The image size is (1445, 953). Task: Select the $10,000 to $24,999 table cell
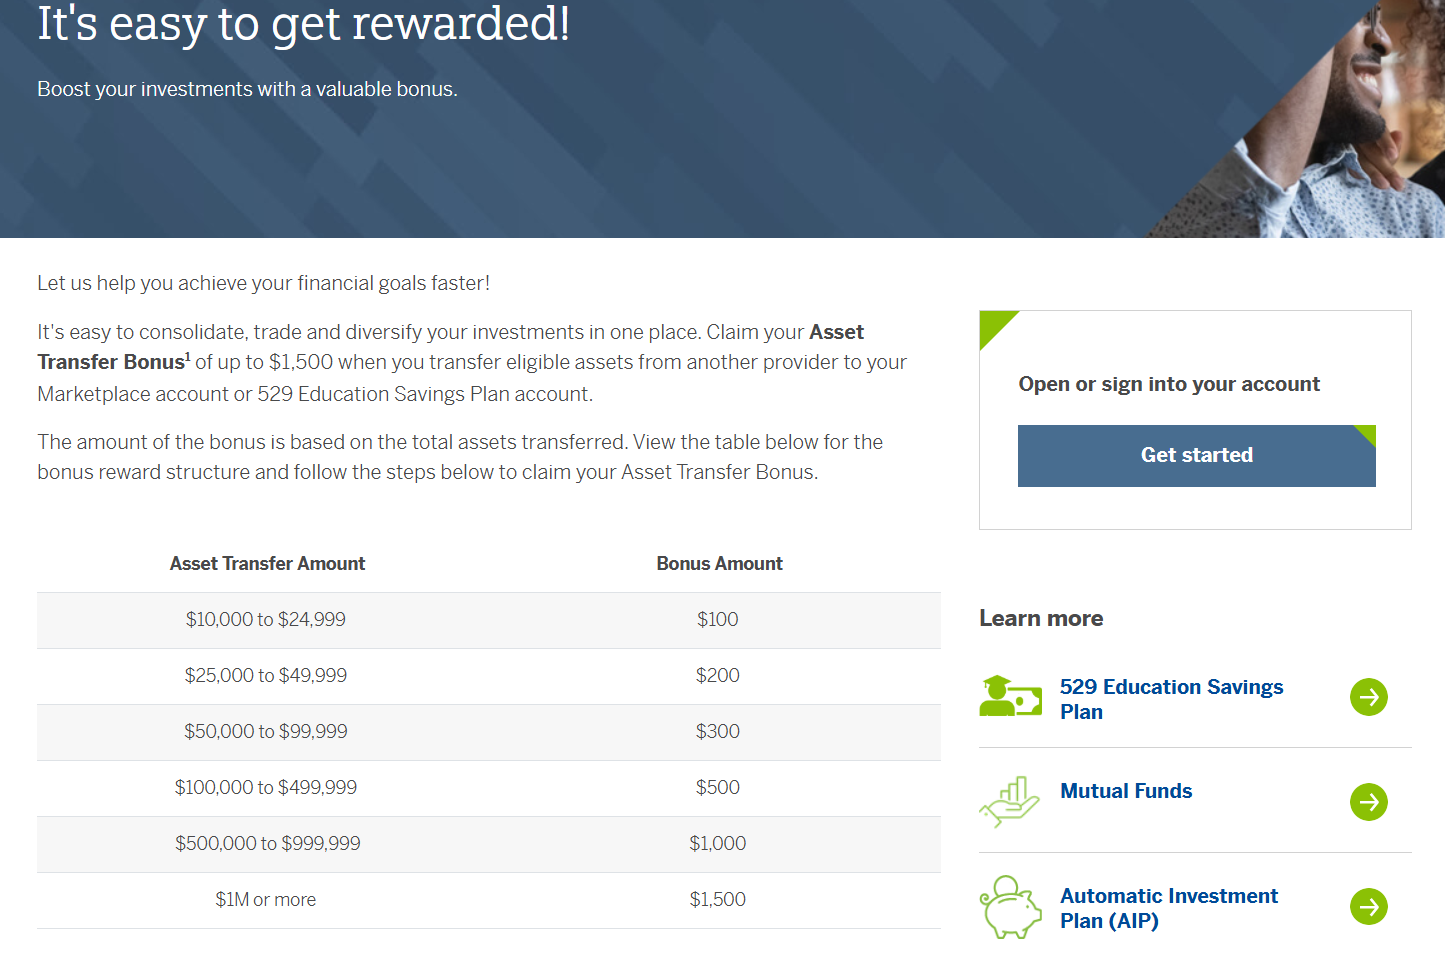pos(266,620)
